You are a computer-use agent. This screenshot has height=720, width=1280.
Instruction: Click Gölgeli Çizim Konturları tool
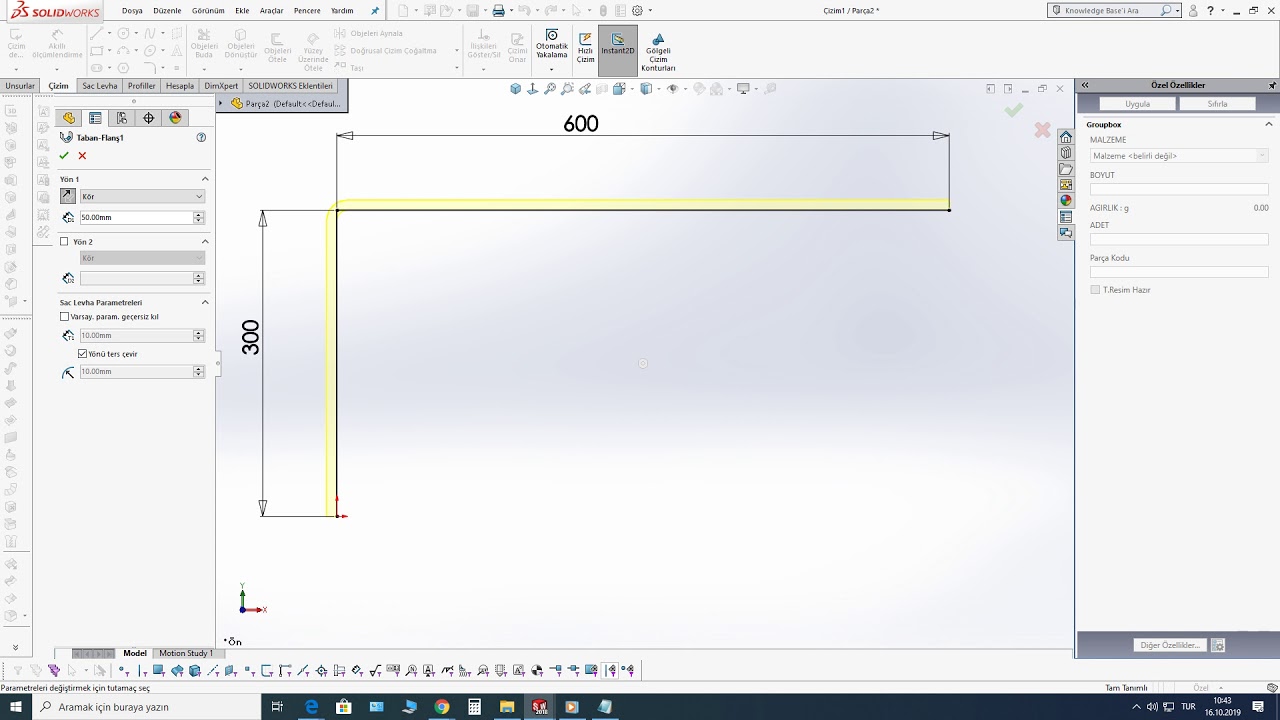[x=658, y=52]
